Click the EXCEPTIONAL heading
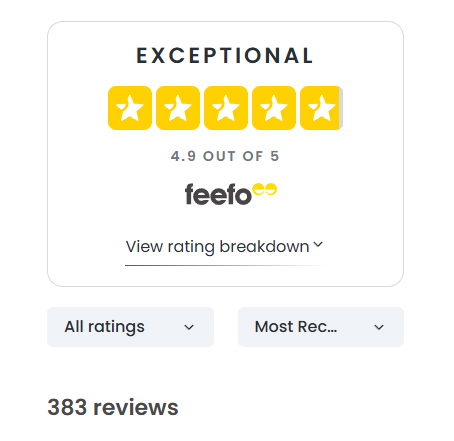This screenshot has height=441, width=454. pyautogui.click(x=225, y=56)
